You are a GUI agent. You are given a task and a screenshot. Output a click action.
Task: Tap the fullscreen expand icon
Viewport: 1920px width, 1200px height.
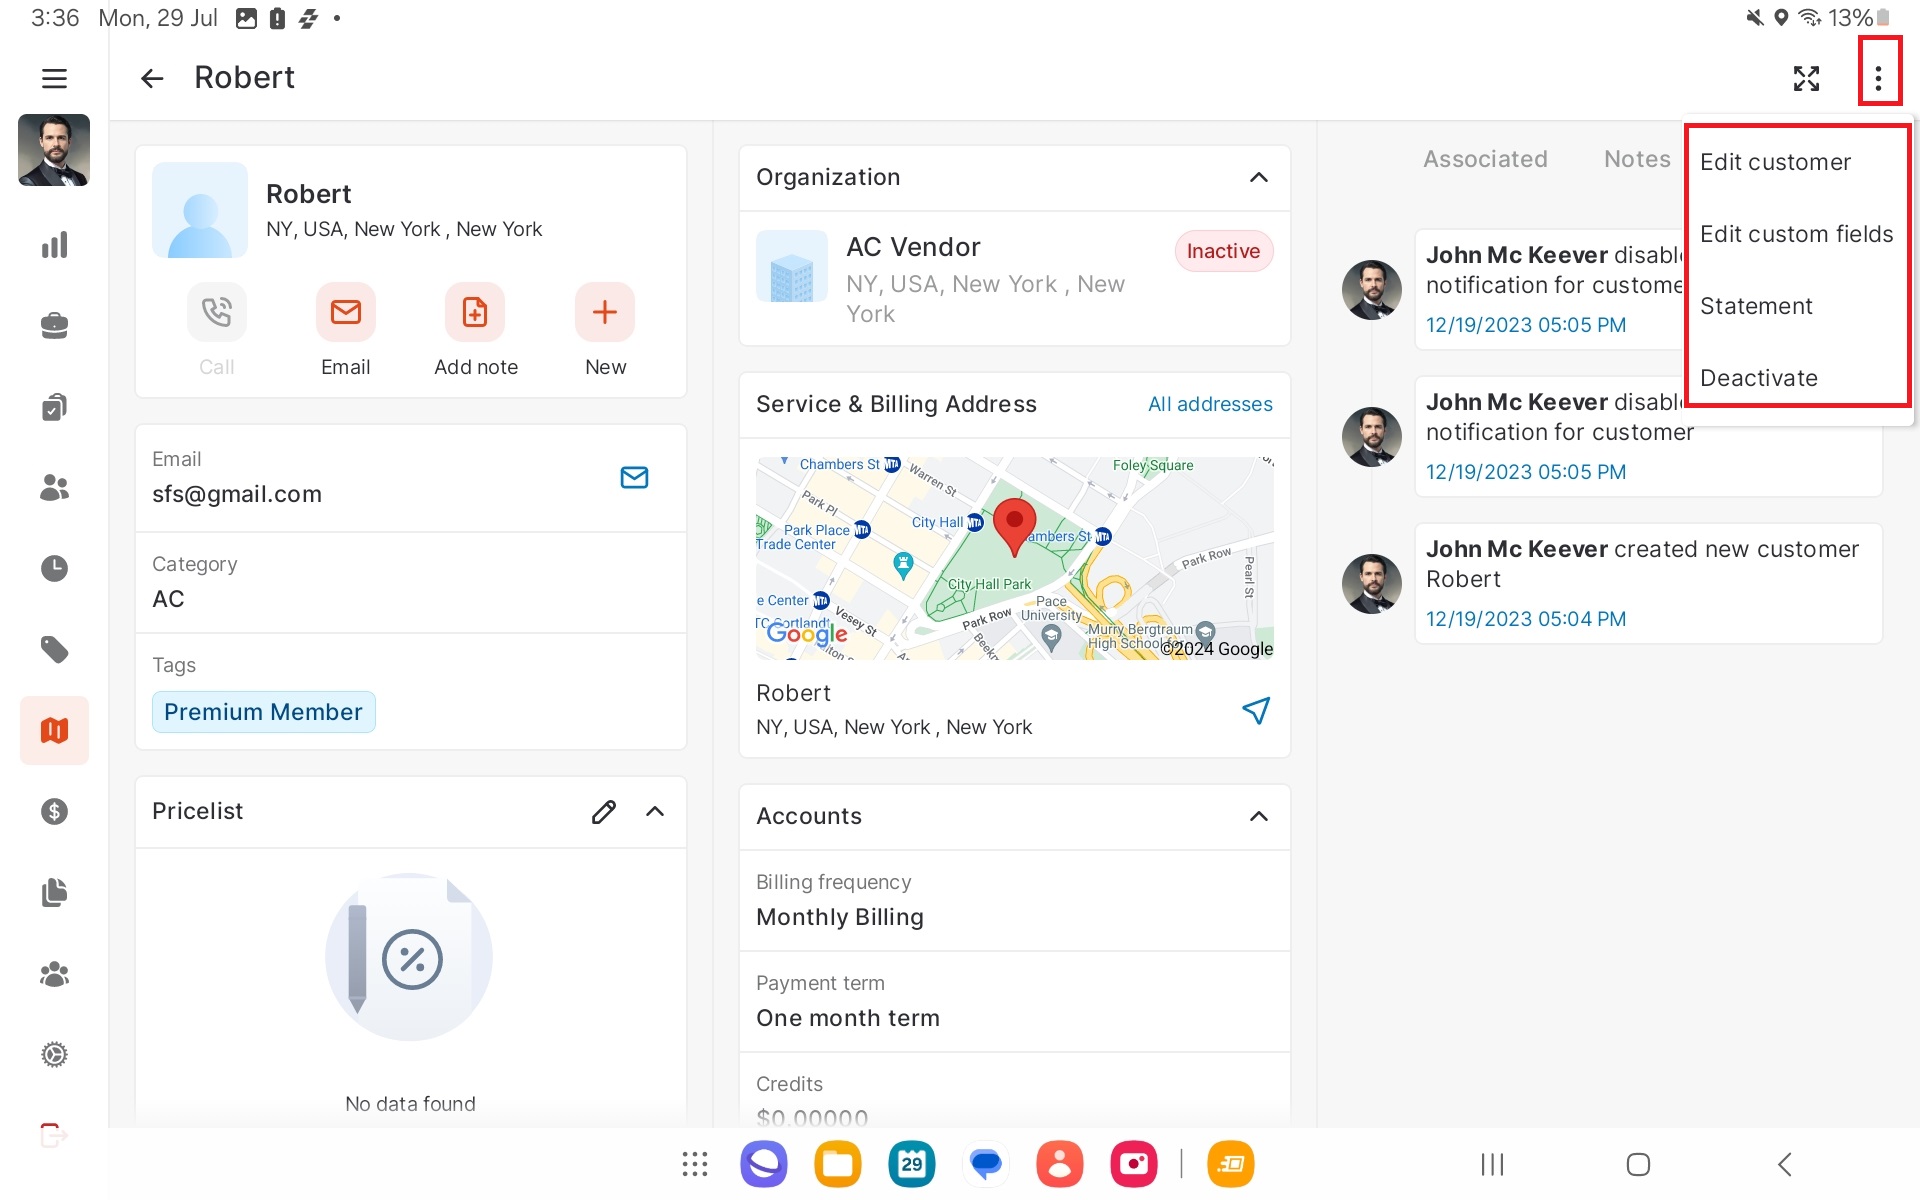(1805, 78)
